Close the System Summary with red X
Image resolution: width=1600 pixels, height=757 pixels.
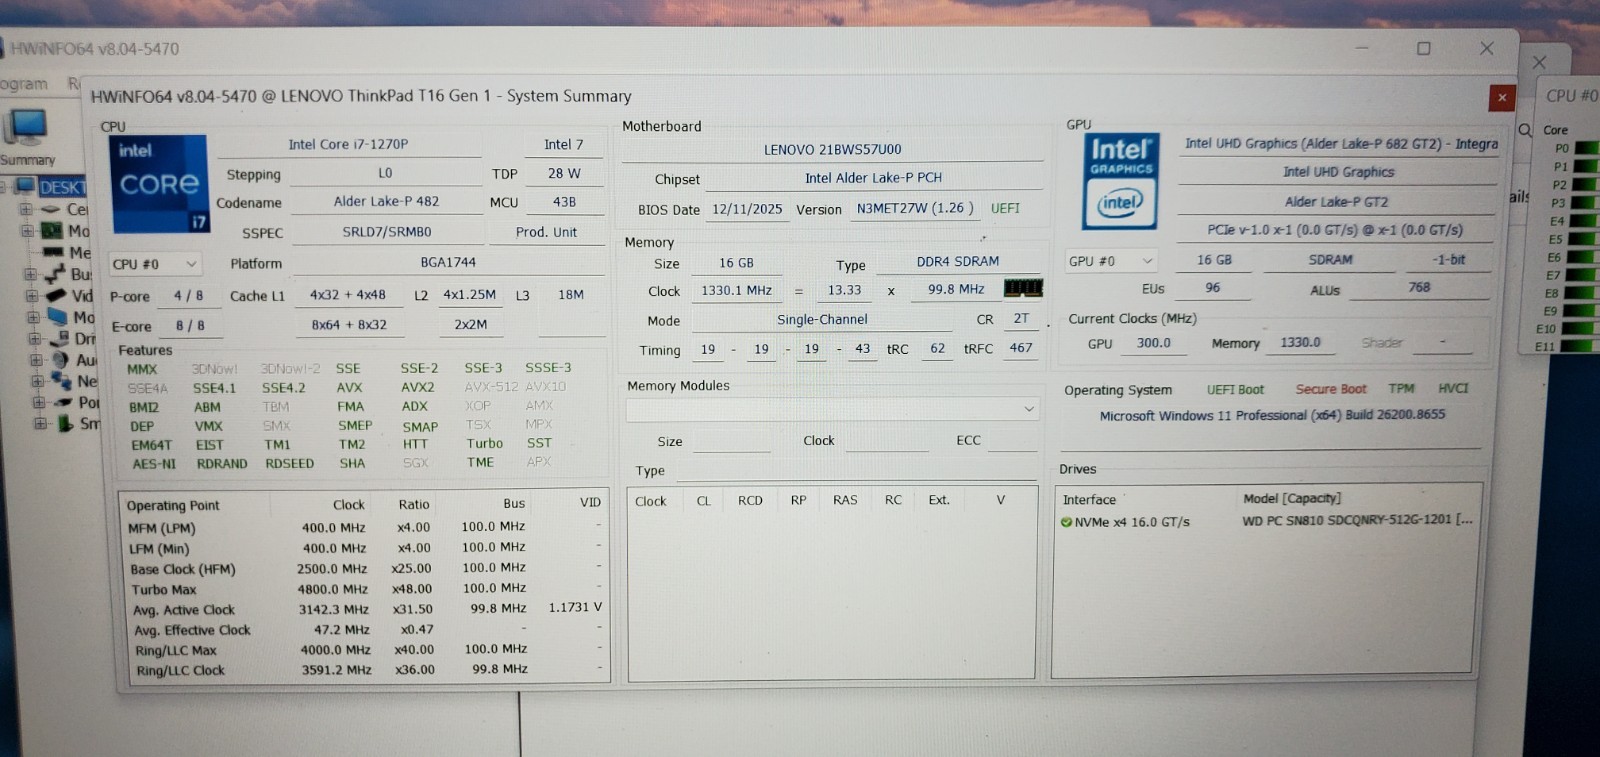[1501, 97]
